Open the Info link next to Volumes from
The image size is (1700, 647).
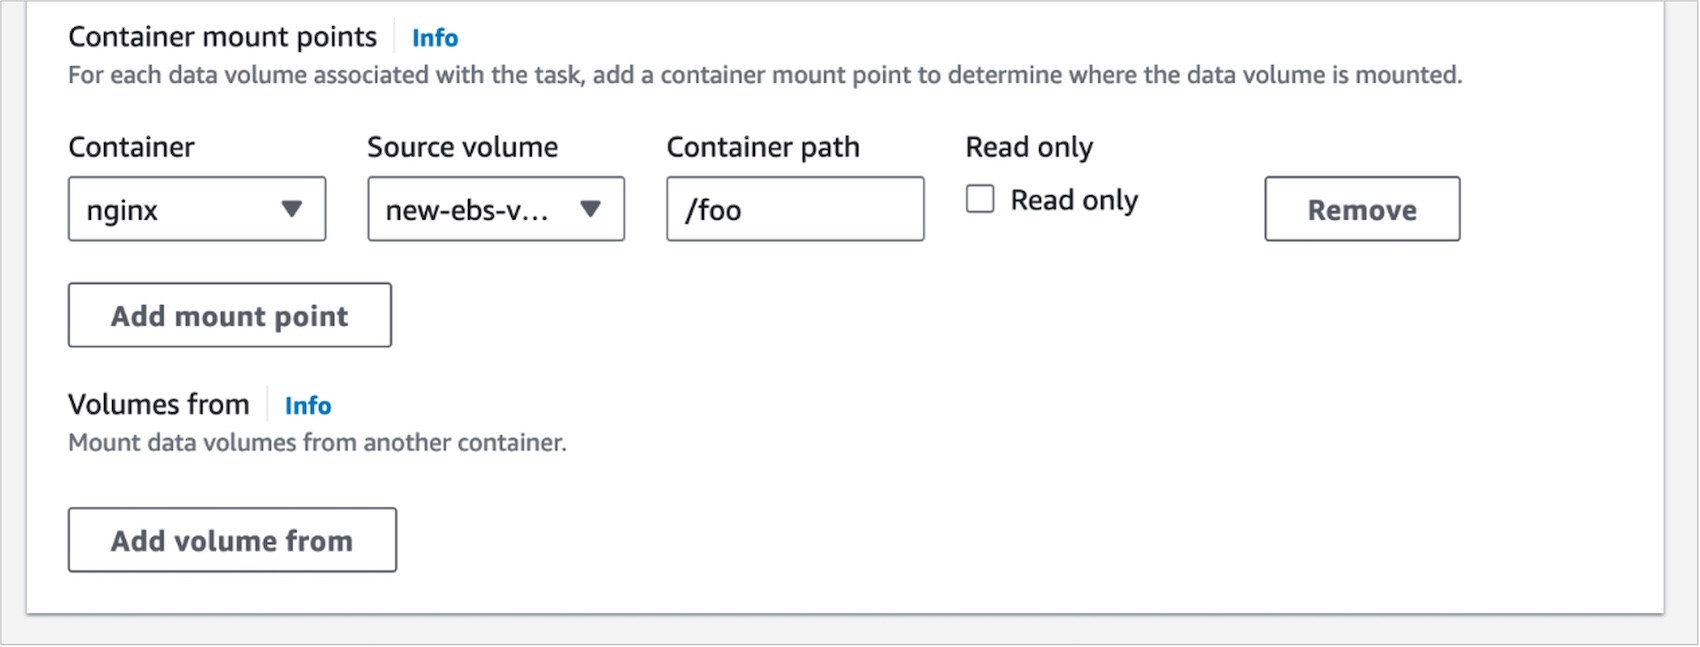pyautogui.click(x=308, y=405)
